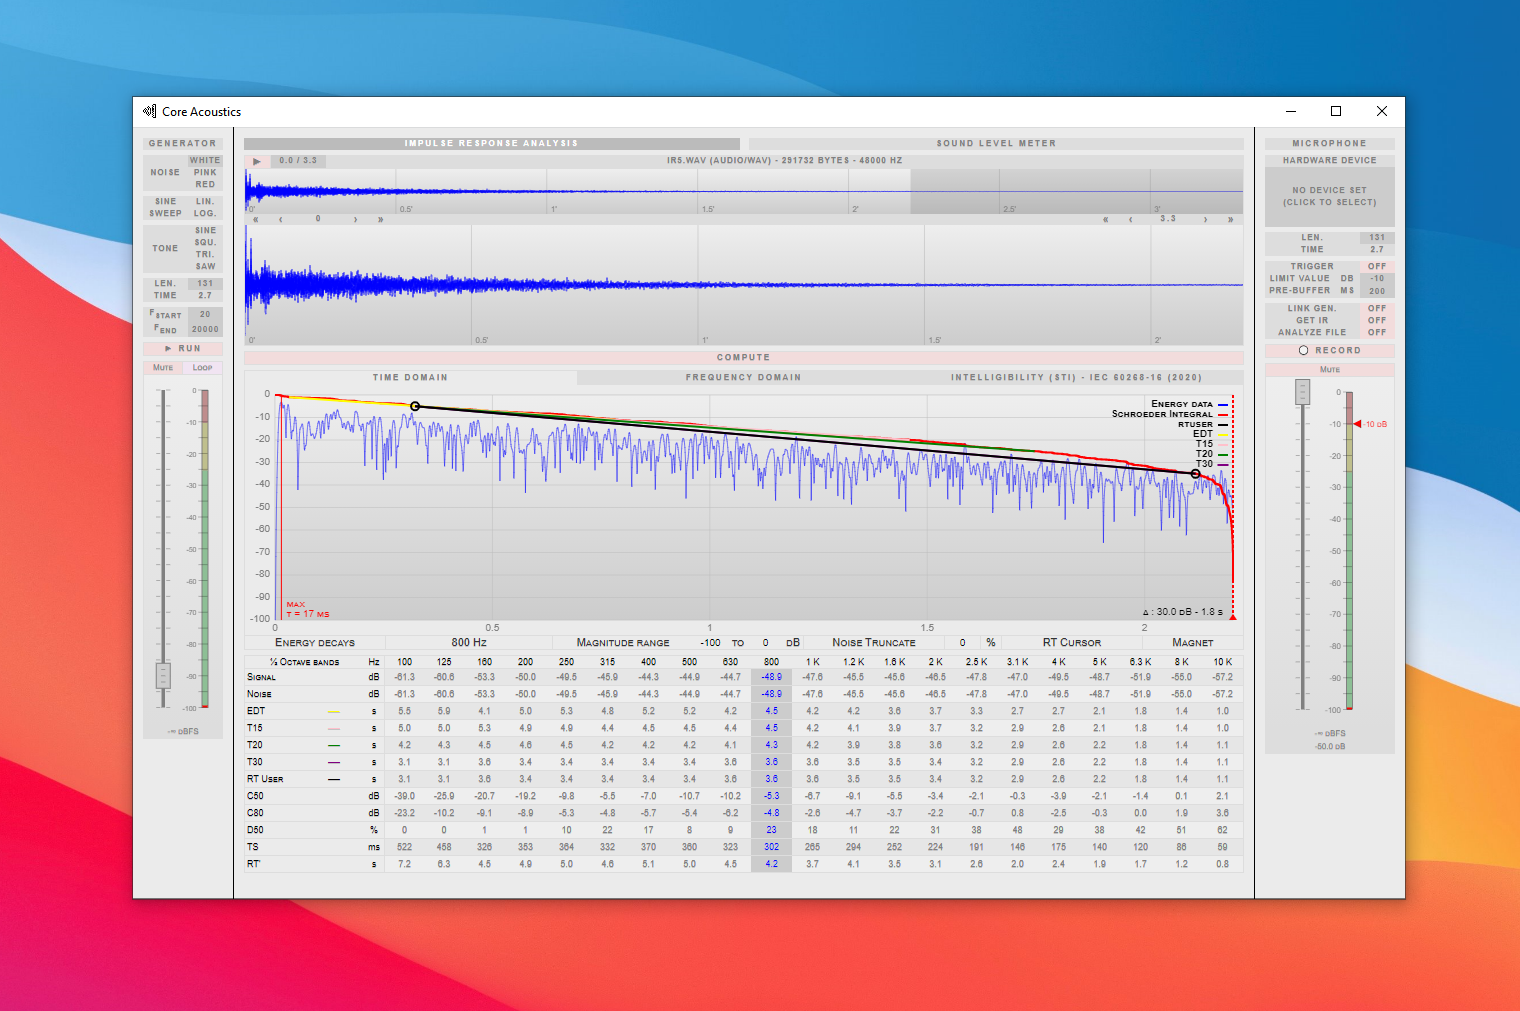Click the RT User row label
This screenshot has width=1520, height=1011.
[x=265, y=779]
